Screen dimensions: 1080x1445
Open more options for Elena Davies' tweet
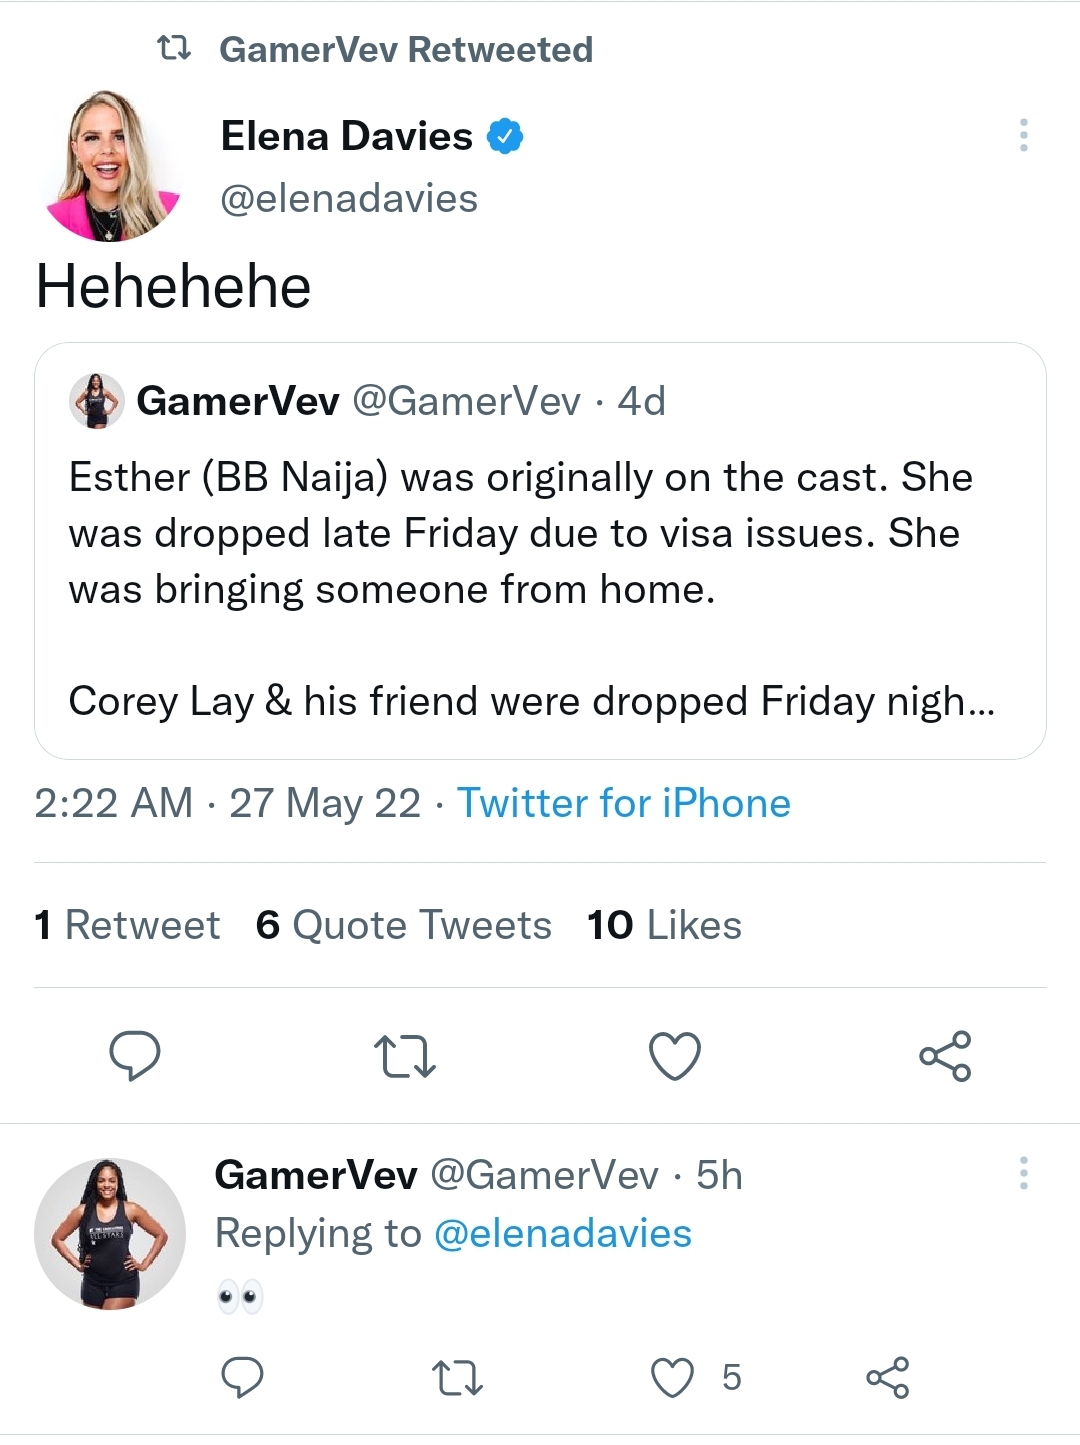[1023, 135]
